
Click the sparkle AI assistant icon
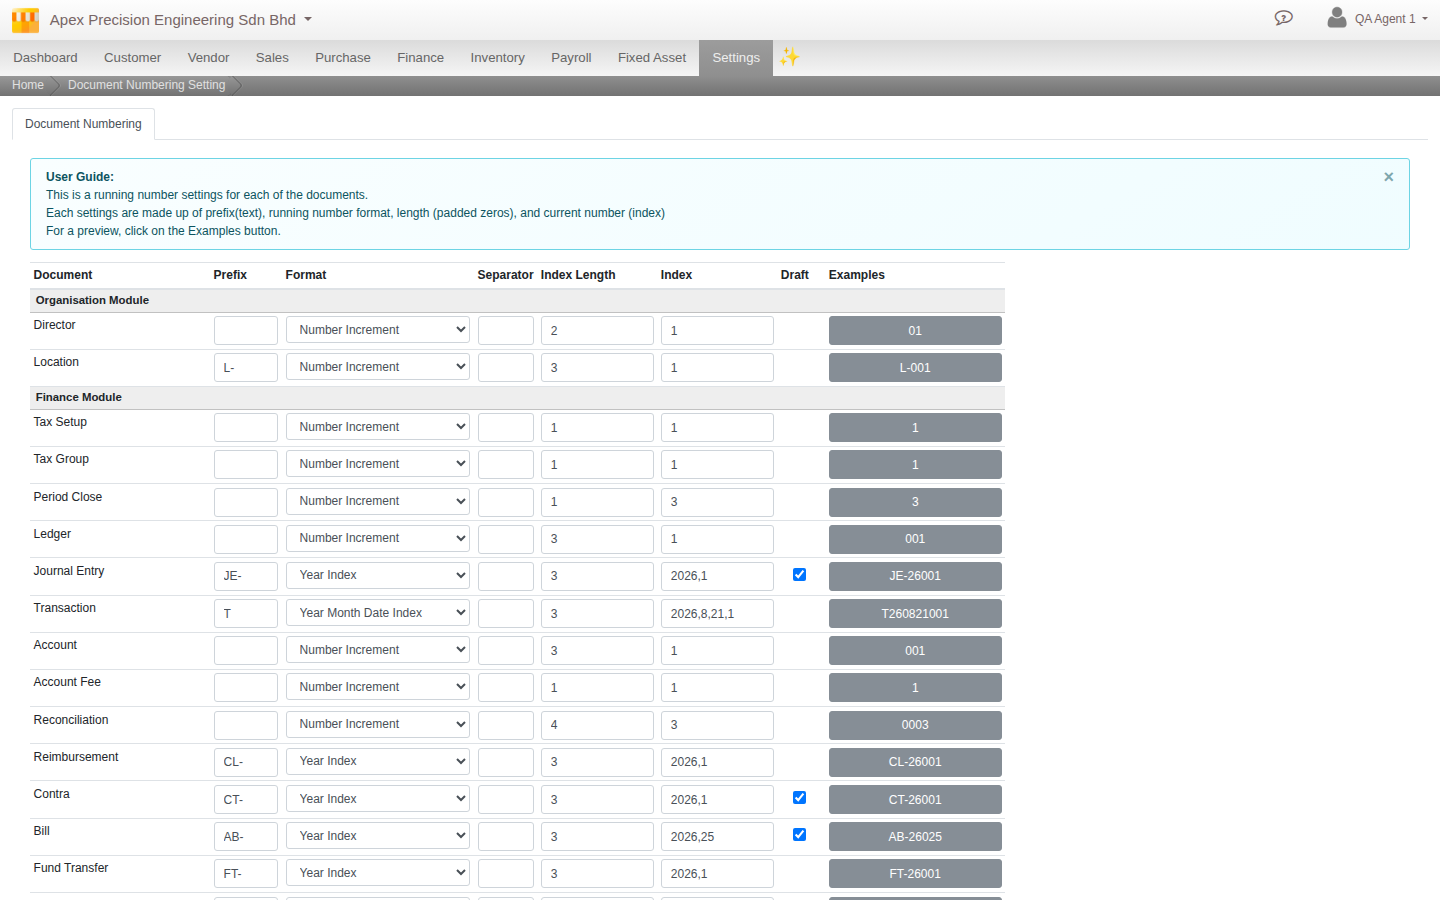(x=790, y=57)
